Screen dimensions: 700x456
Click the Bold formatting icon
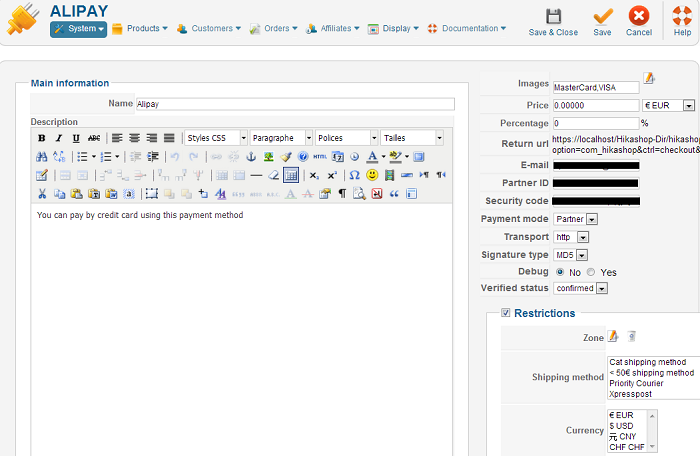point(42,138)
